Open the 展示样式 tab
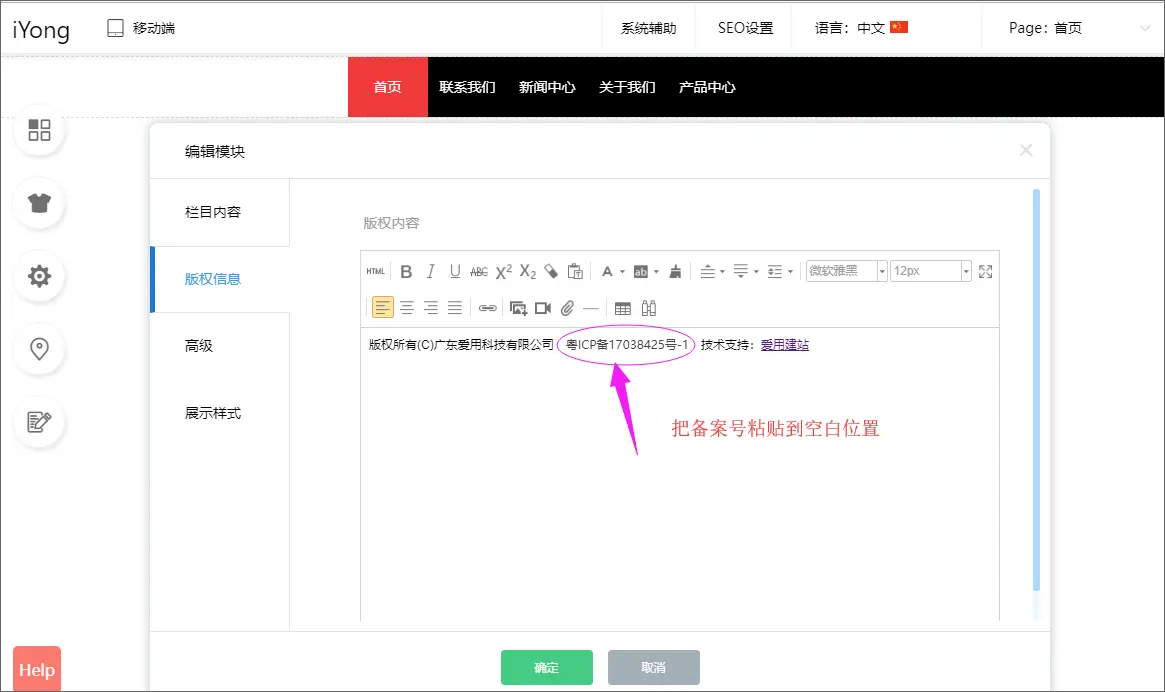 click(x=213, y=413)
